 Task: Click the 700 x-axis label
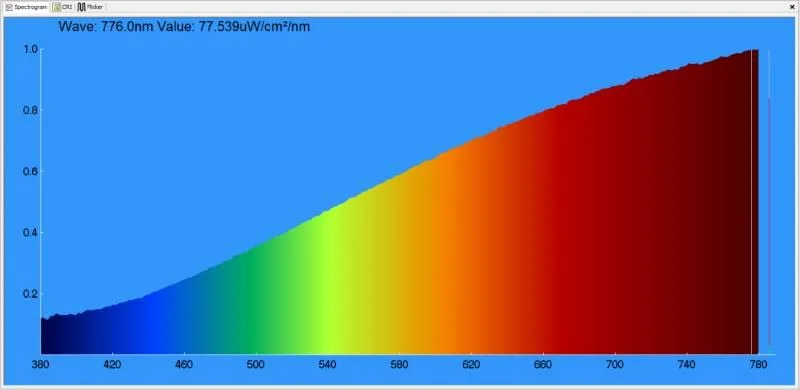pos(615,364)
